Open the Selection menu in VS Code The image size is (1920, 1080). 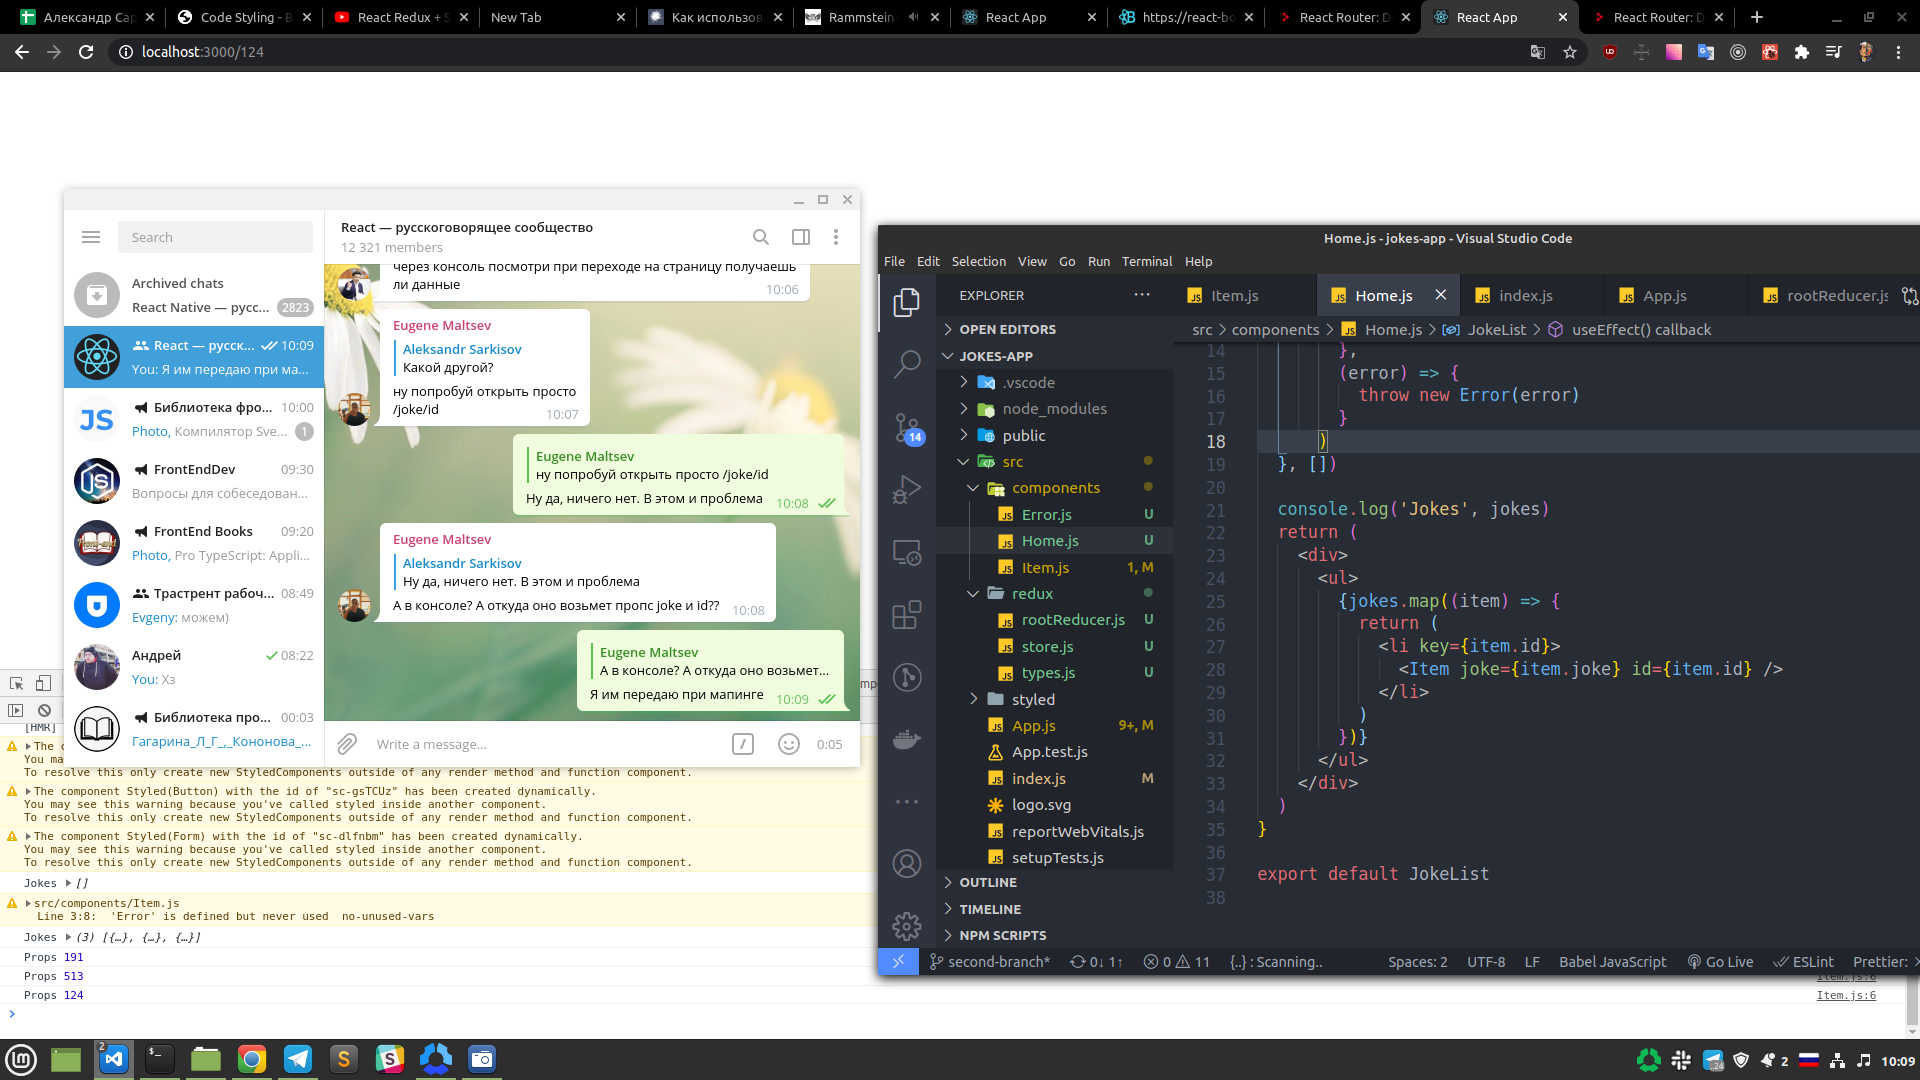pyautogui.click(x=978, y=261)
